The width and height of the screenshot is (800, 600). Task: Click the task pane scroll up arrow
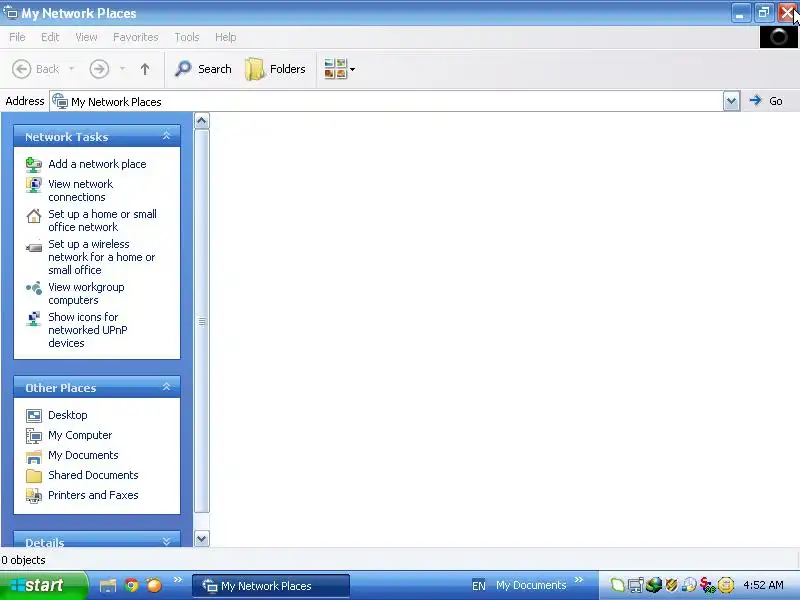coord(202,121)
